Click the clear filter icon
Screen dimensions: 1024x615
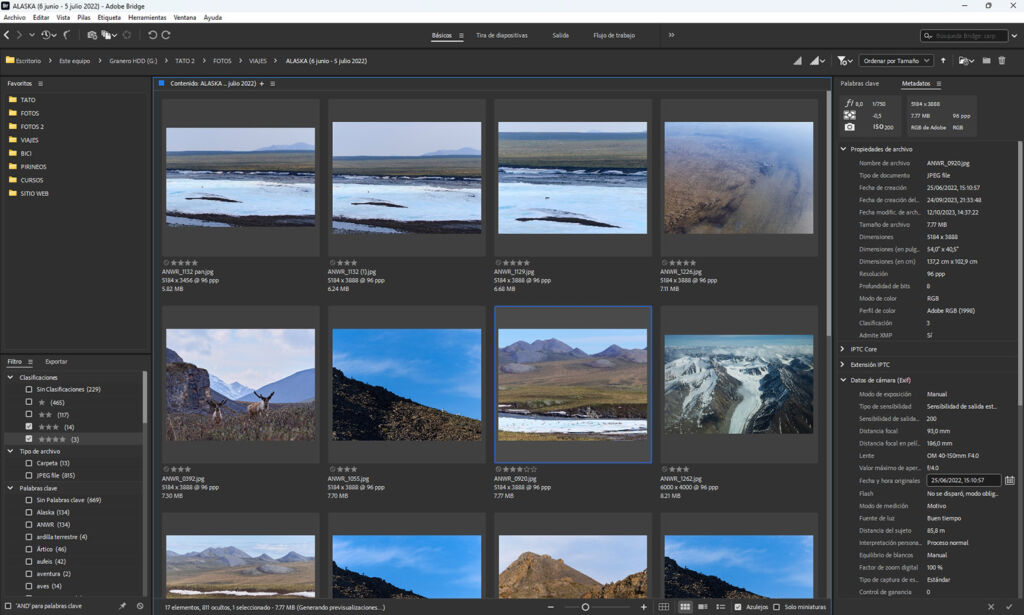[x=140, y=606]
